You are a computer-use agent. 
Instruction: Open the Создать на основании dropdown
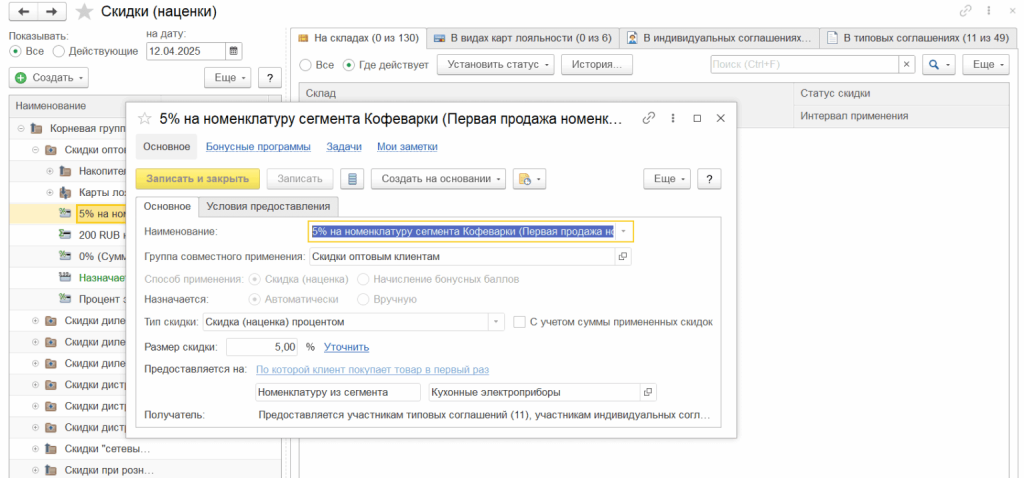click(438, 179)
